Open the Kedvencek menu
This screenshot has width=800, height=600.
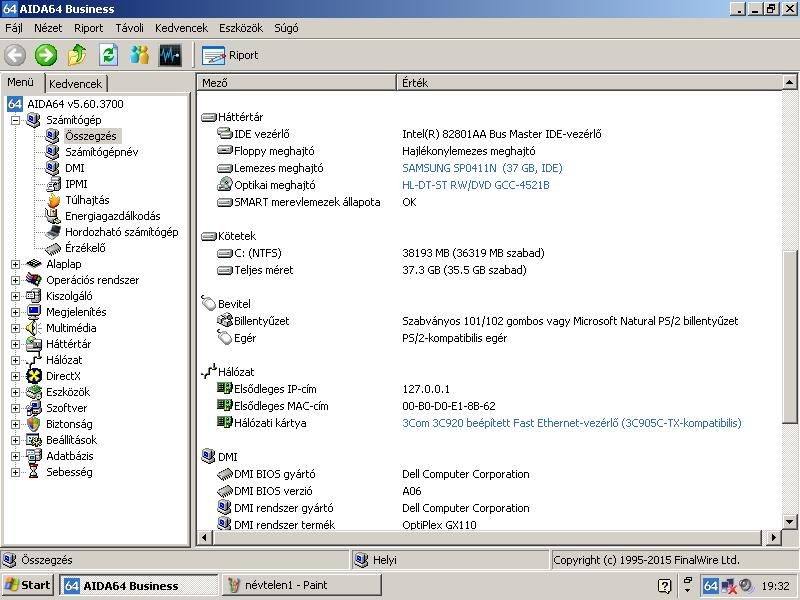181,28
